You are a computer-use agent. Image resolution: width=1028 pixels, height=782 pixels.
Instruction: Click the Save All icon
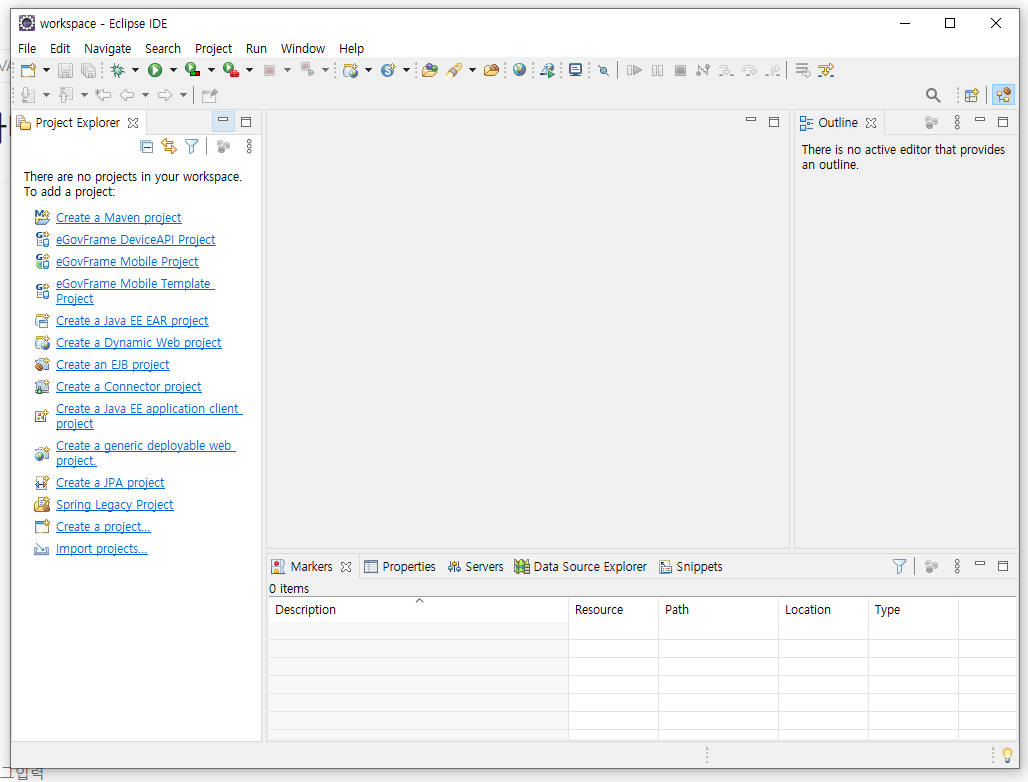pos(88,70)
